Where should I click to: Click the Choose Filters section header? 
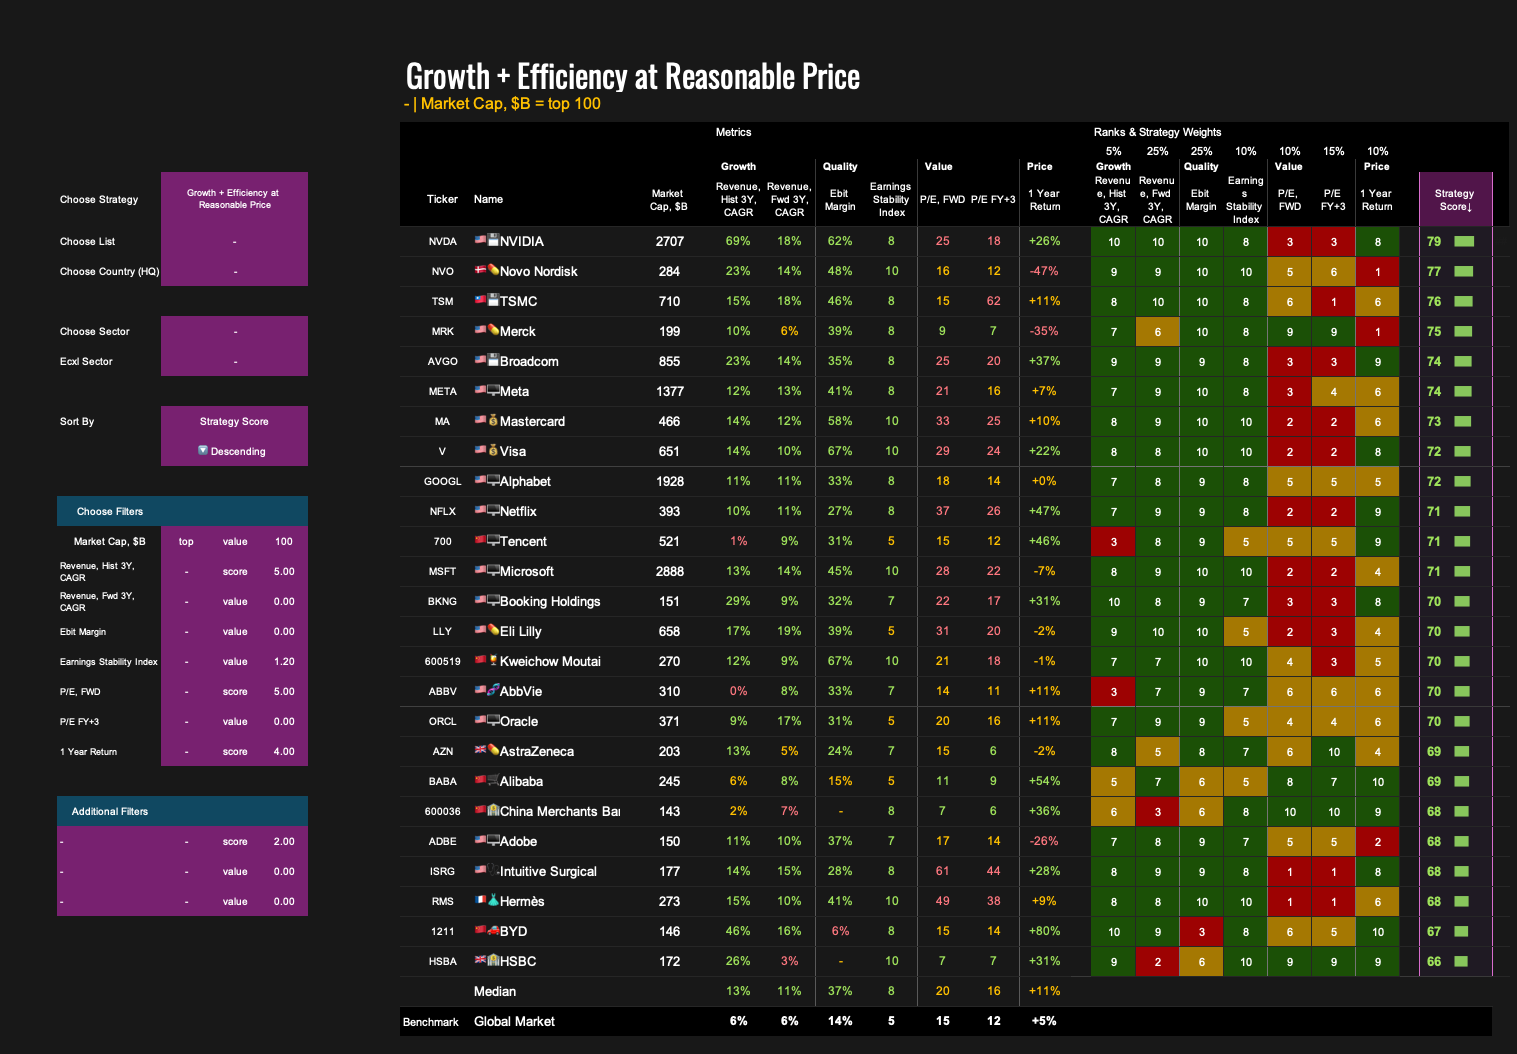pos(182,511)
